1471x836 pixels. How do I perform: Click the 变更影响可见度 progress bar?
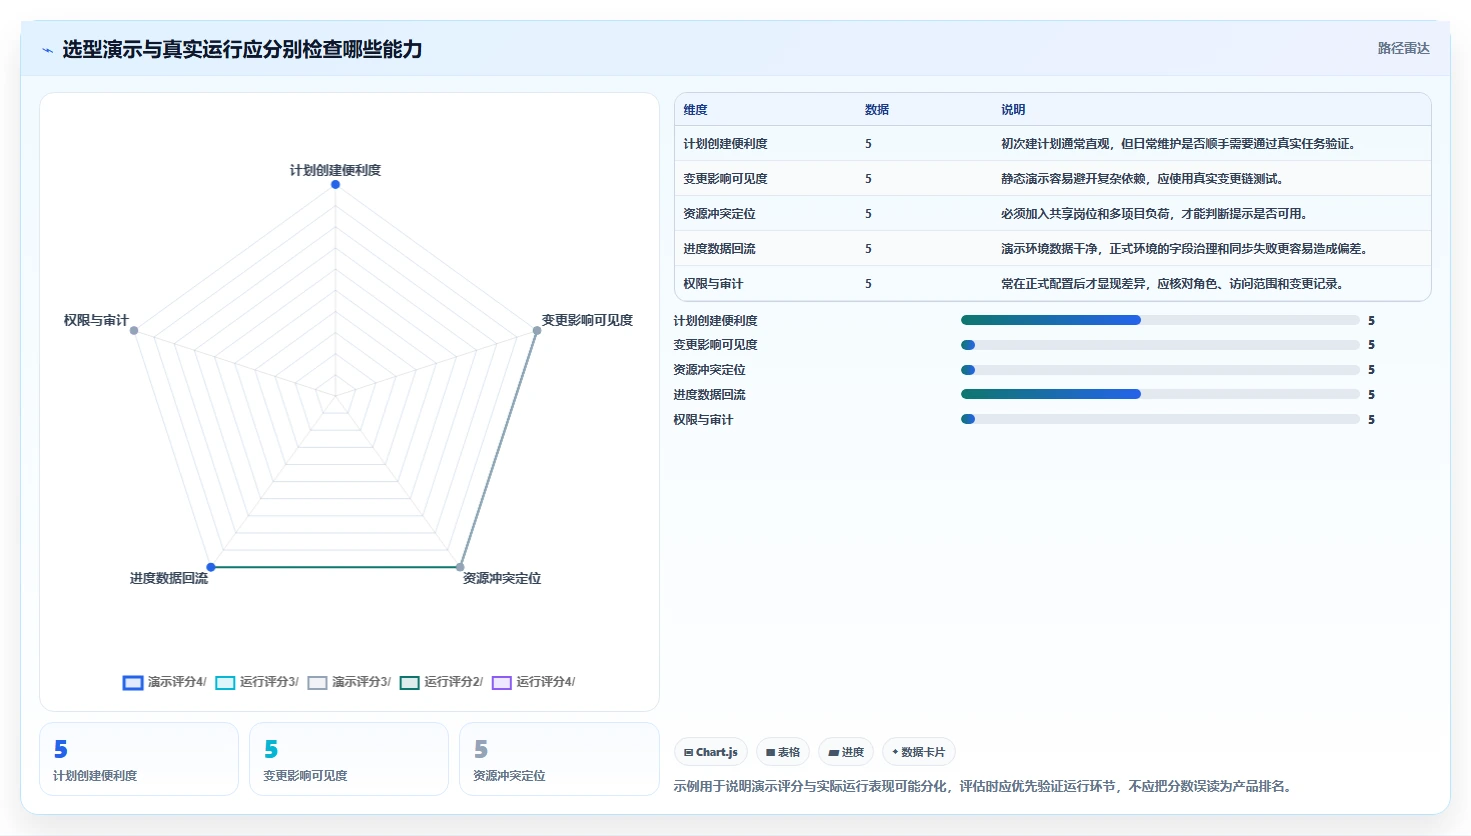click(x=1160, y=345)
